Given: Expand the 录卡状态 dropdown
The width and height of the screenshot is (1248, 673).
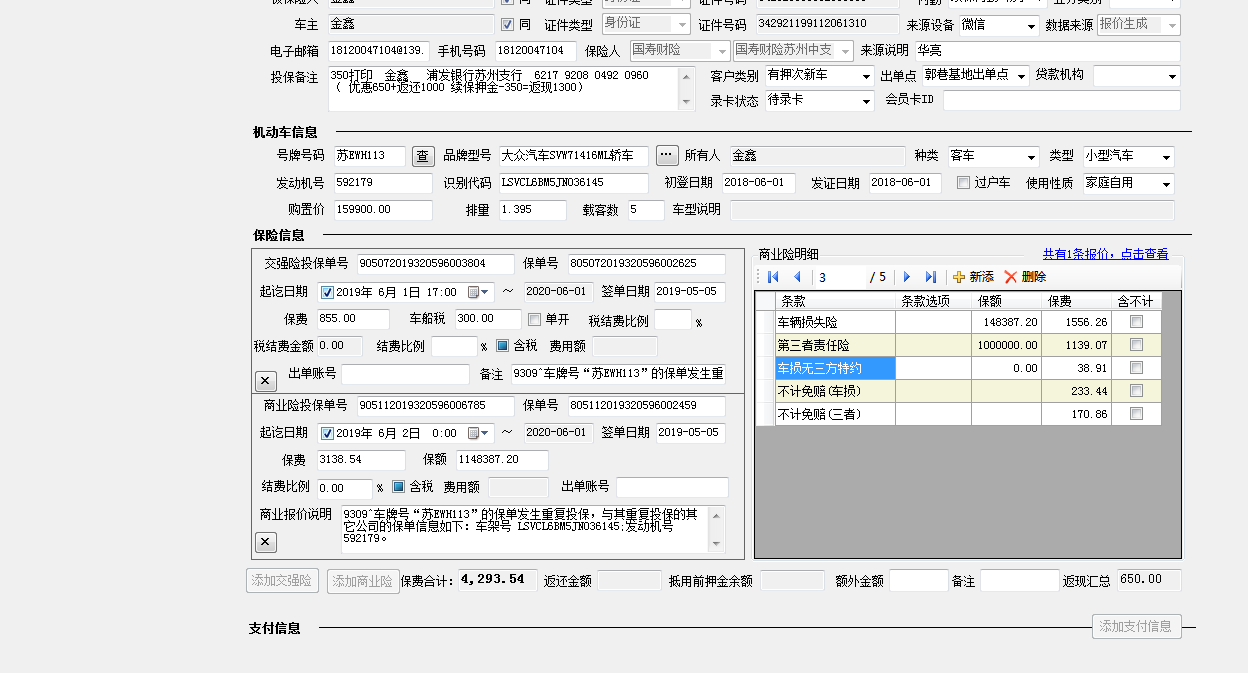Looking at the screenshot, I should [x=865, y=101].
